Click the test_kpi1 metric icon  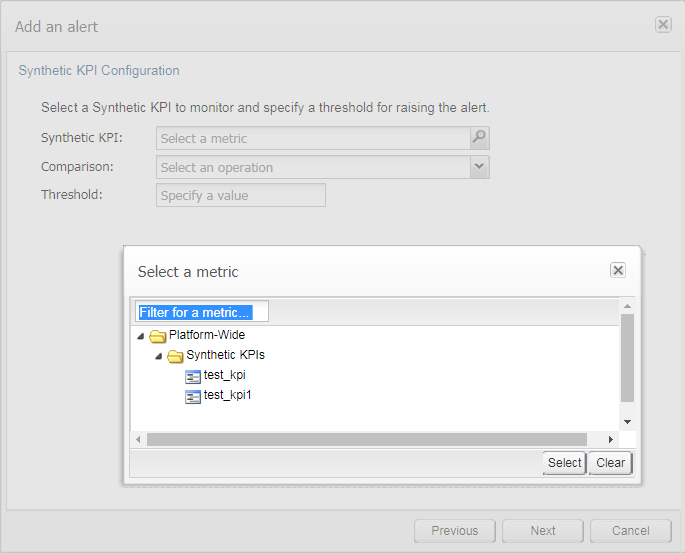193,396
